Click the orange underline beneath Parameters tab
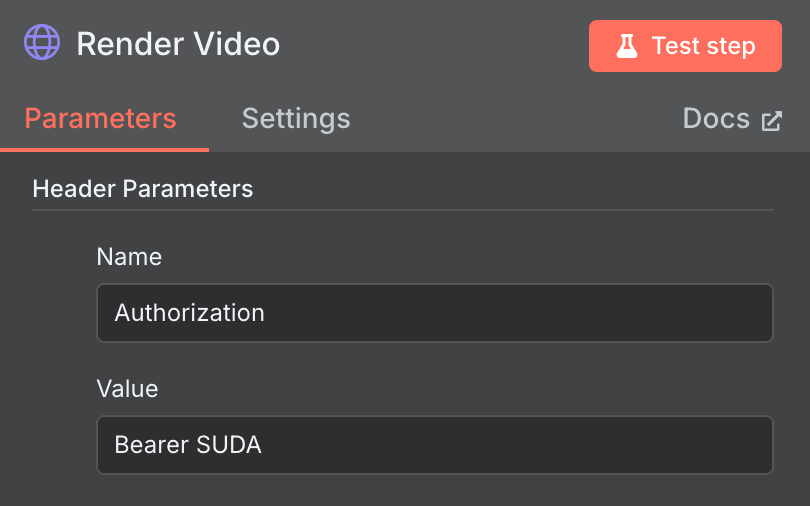810x506 pixels. (104, 149)
